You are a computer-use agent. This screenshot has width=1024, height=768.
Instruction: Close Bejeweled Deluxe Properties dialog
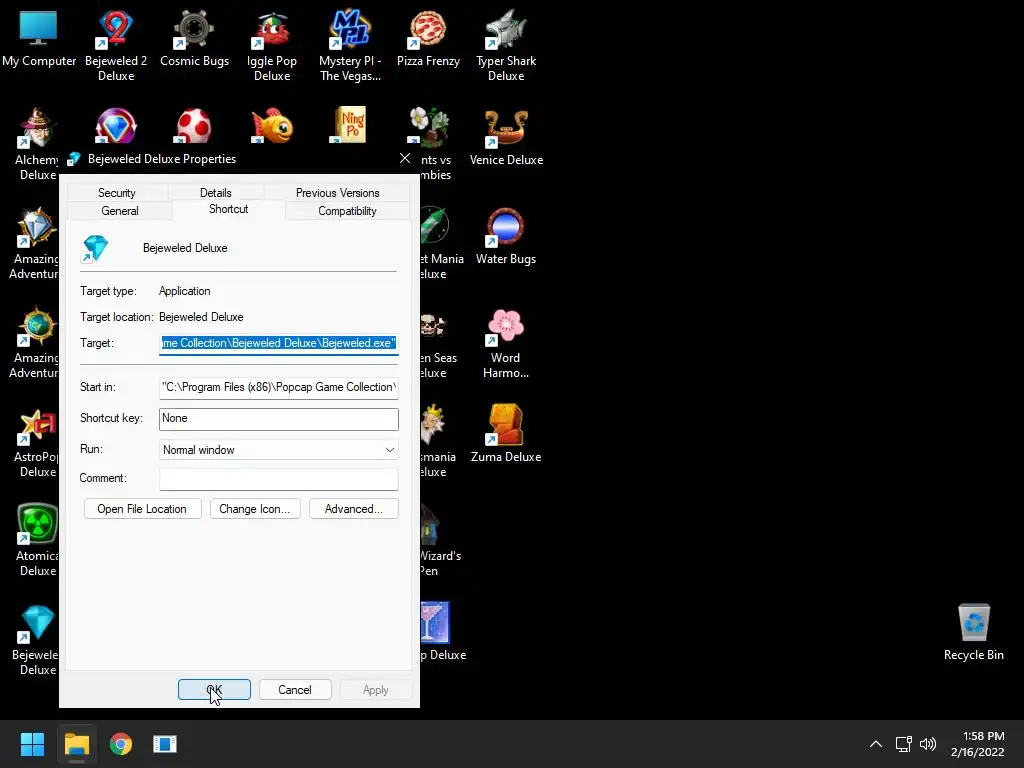[x=405, y=158]
